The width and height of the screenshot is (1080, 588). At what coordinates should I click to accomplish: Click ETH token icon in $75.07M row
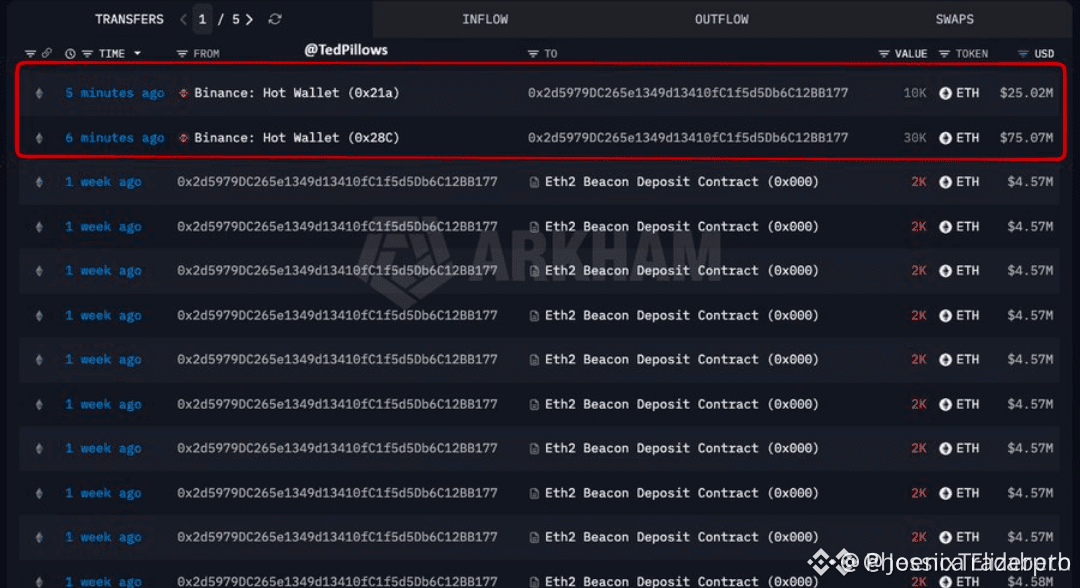(x=945, y=138)
